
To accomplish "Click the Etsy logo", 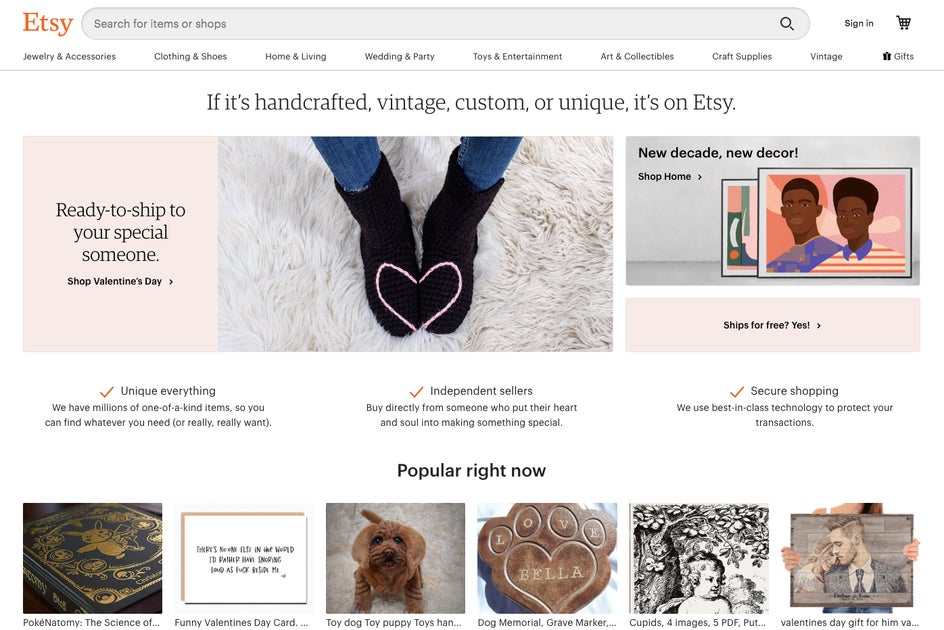I will click(48, 23).
